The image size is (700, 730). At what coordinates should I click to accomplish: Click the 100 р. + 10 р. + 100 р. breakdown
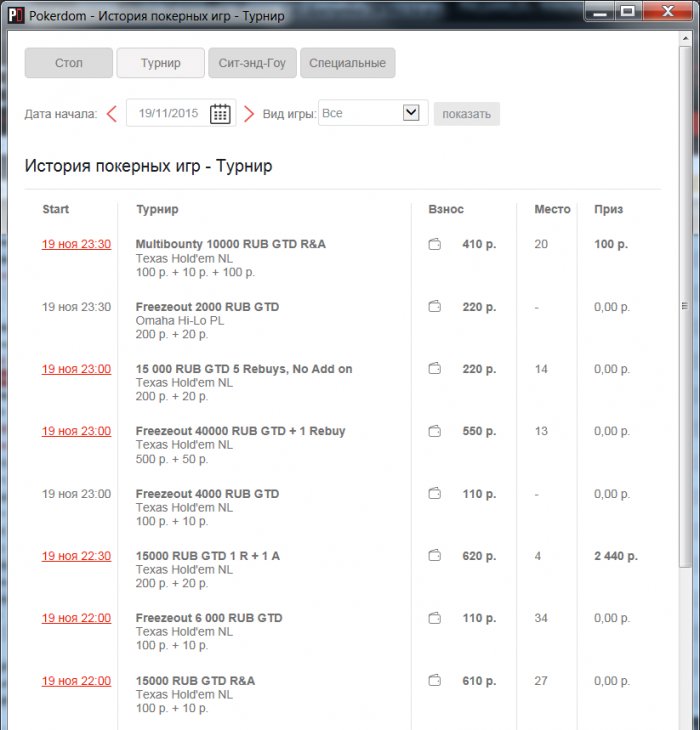tap(195, 272)
